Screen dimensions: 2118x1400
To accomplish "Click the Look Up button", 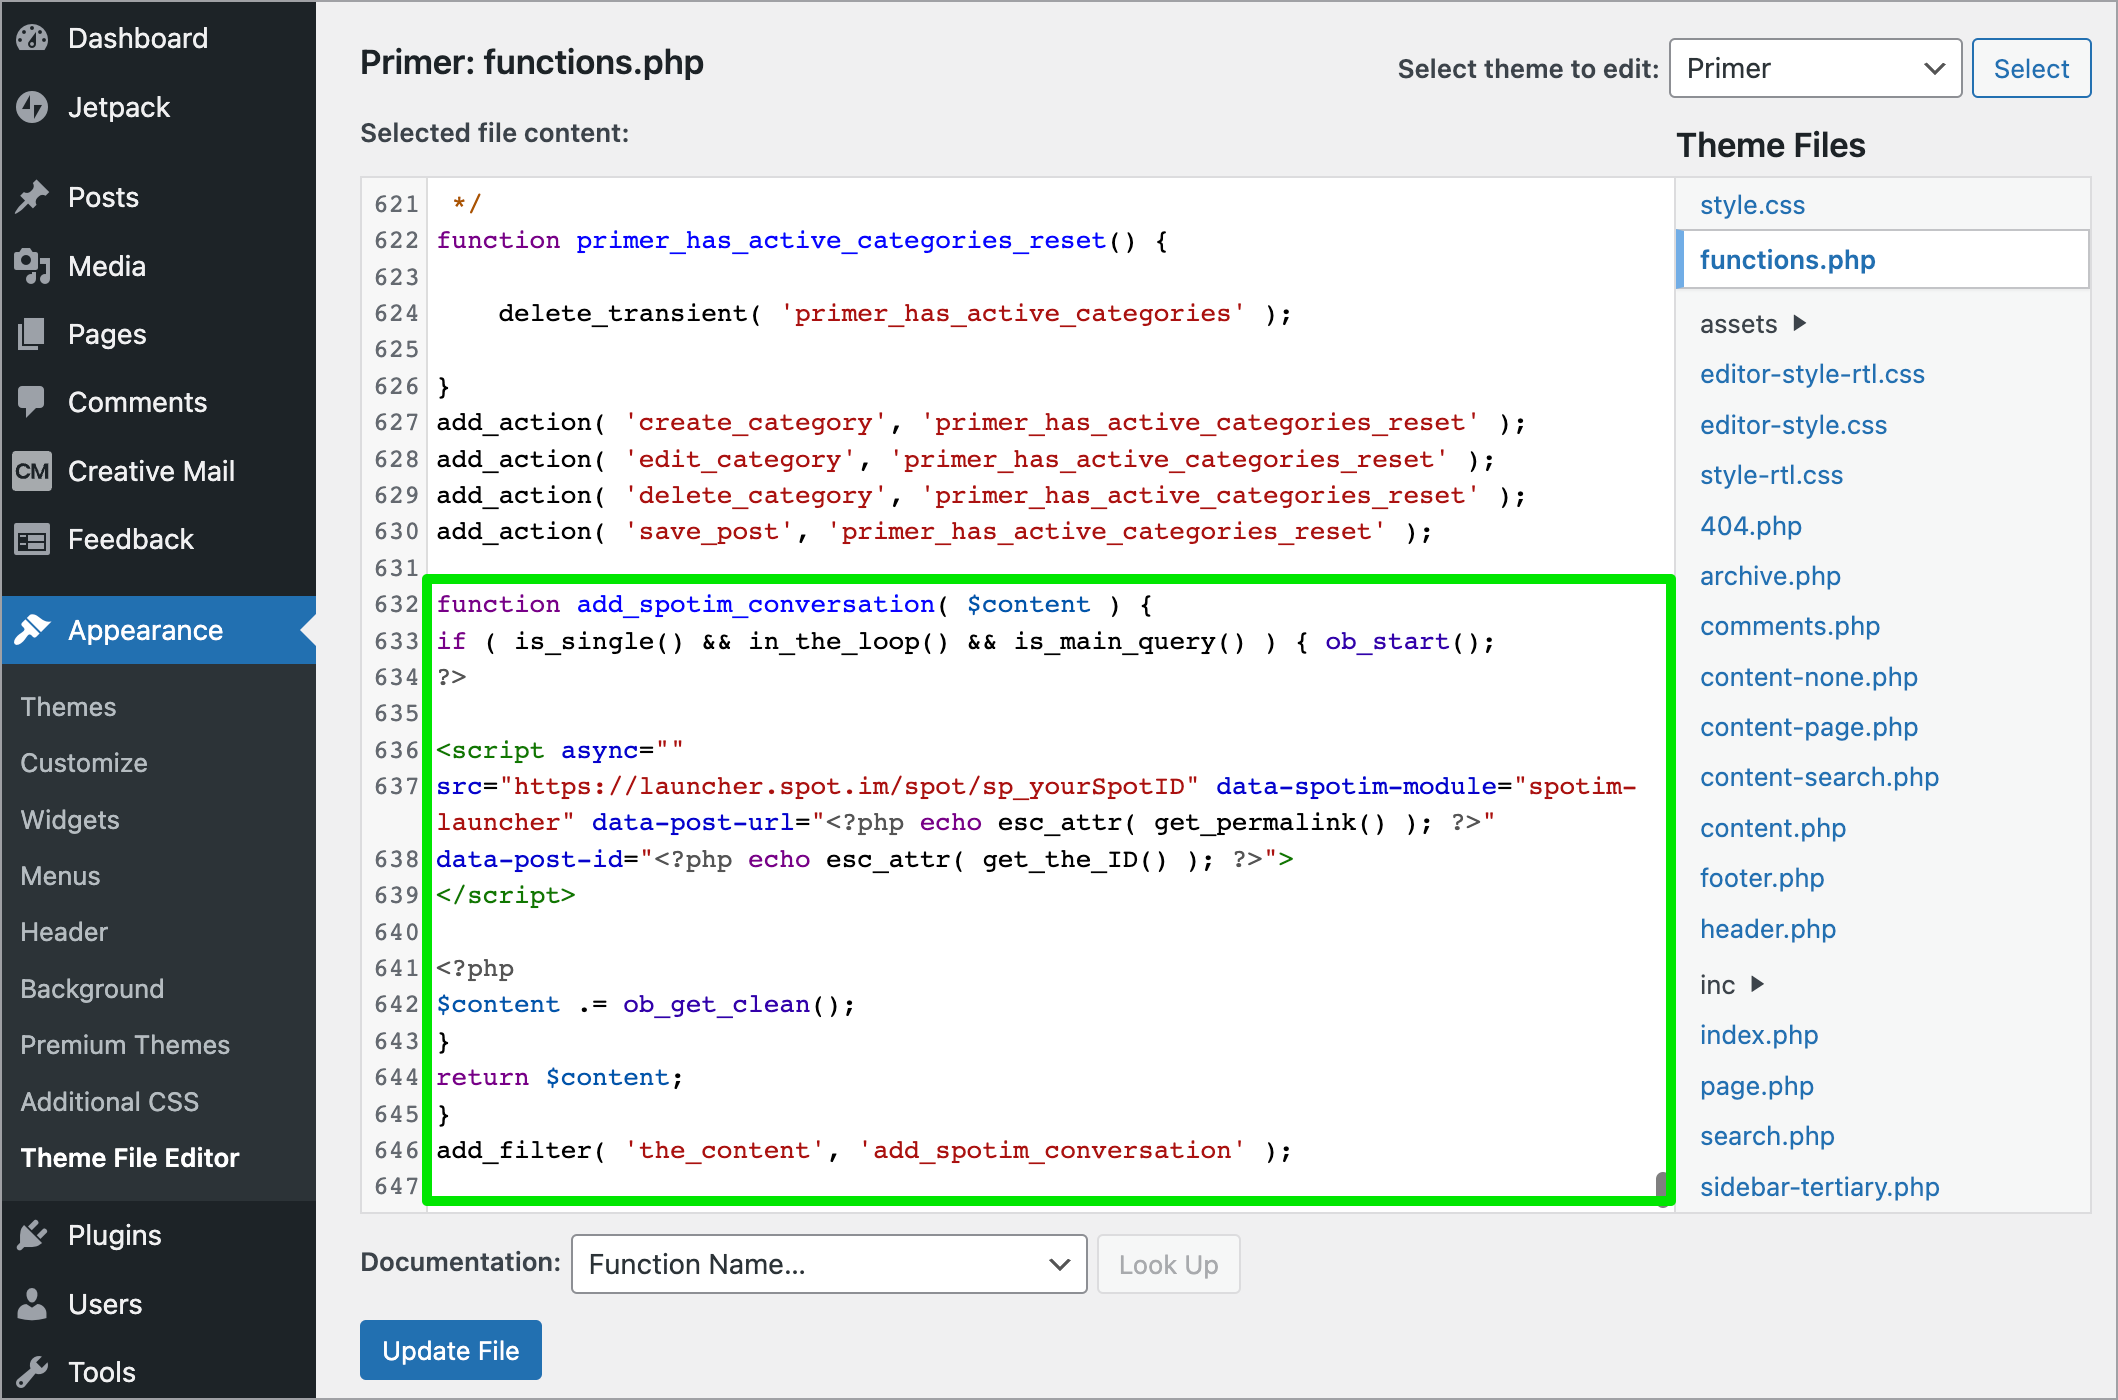I will tap(1168, 1264).
